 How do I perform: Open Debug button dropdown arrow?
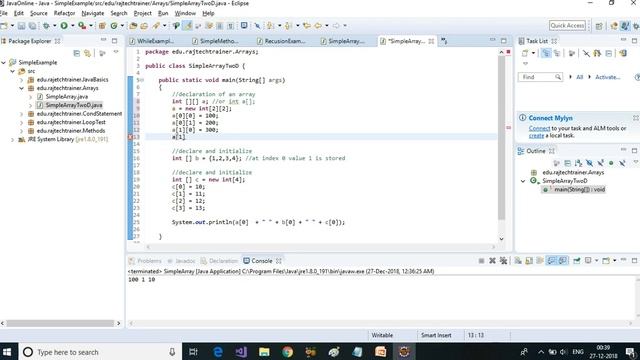pos(54,26)
